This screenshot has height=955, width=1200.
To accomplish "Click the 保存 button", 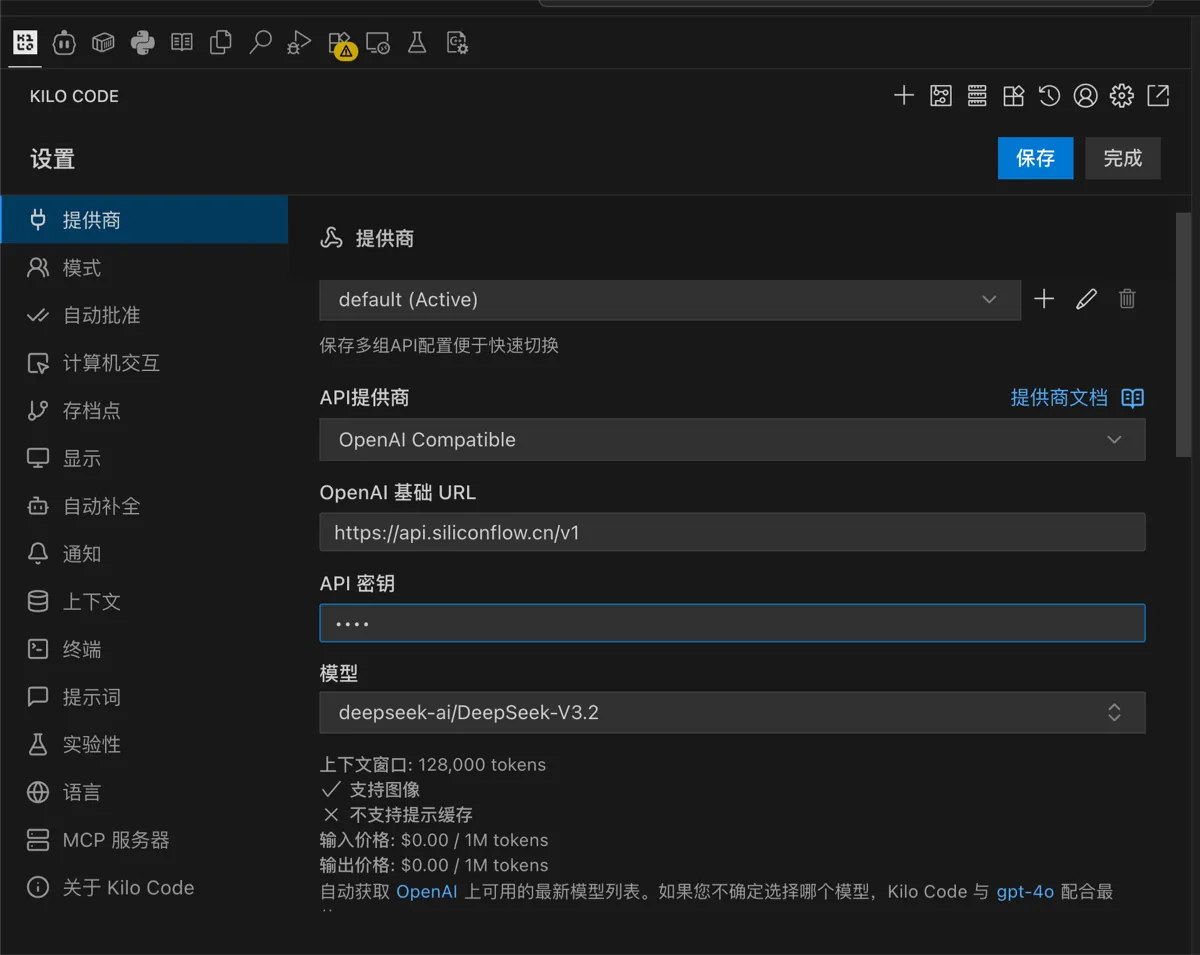I will coord(1035,158).
